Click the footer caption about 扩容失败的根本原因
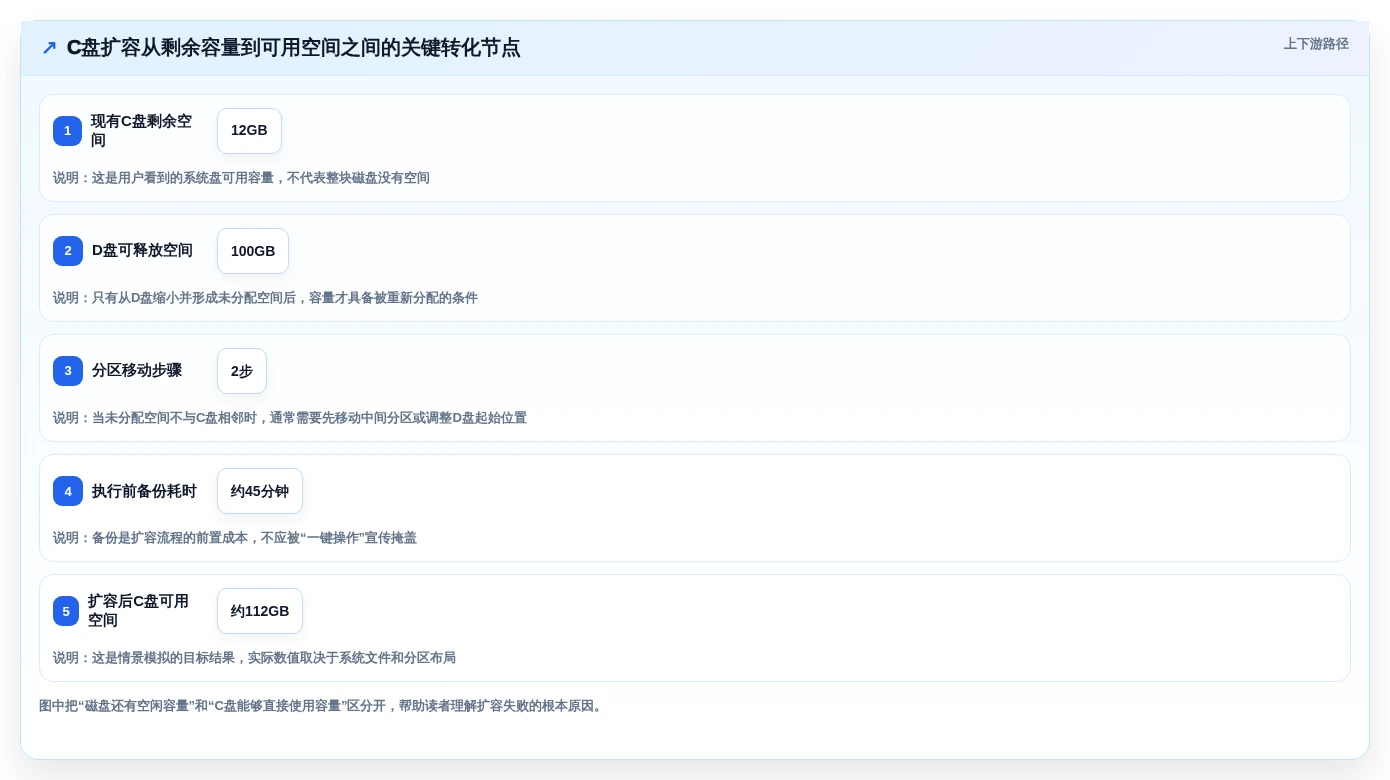Image resolution: width=1390 pixels, height=780 pixels. [322, 706]
